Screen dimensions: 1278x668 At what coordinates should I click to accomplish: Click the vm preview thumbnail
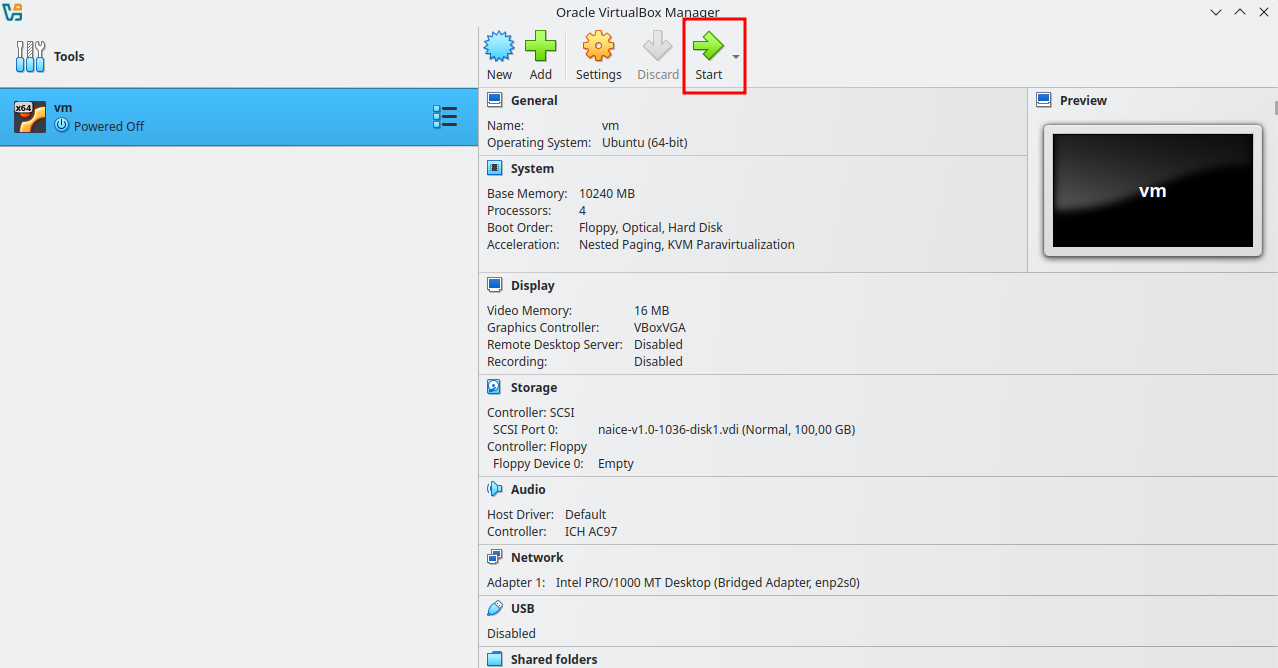pyautogui.click(x=1153, y=190)
